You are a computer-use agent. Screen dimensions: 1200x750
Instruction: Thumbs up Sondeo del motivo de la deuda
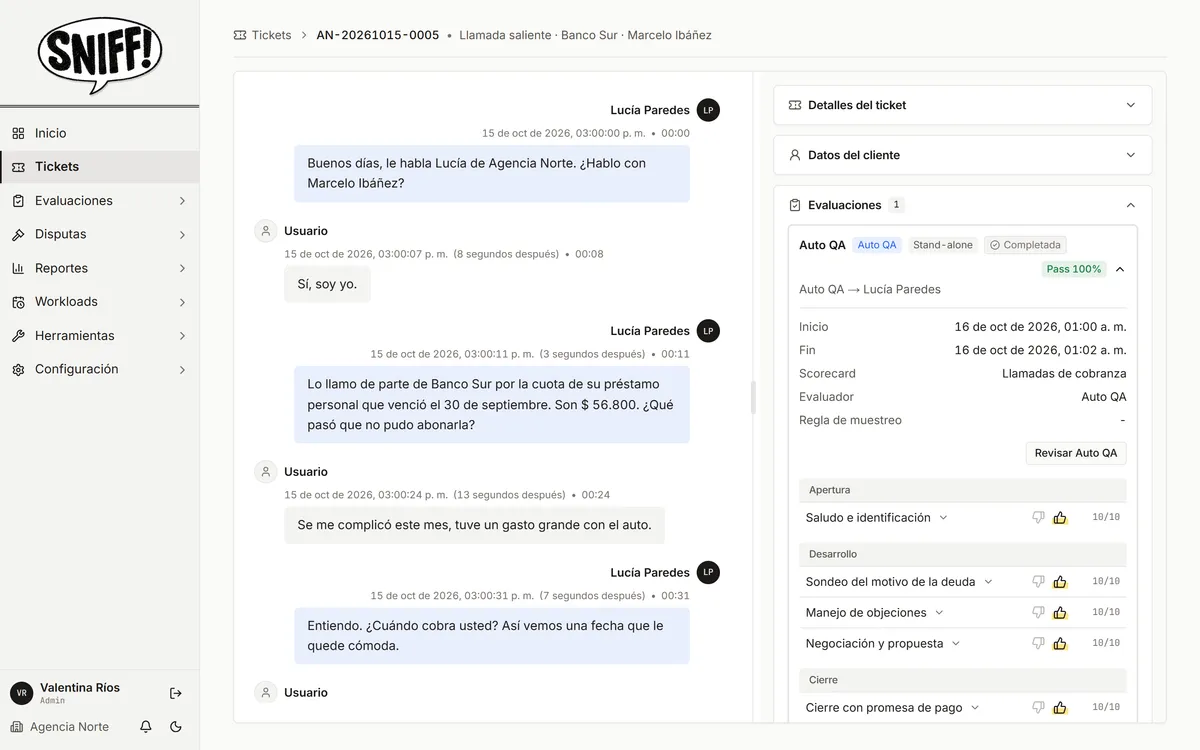tap(1060, 582)
